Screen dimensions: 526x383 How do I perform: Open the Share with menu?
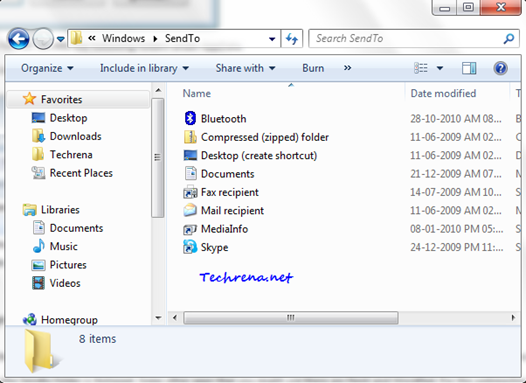click(x=245, y=68)
